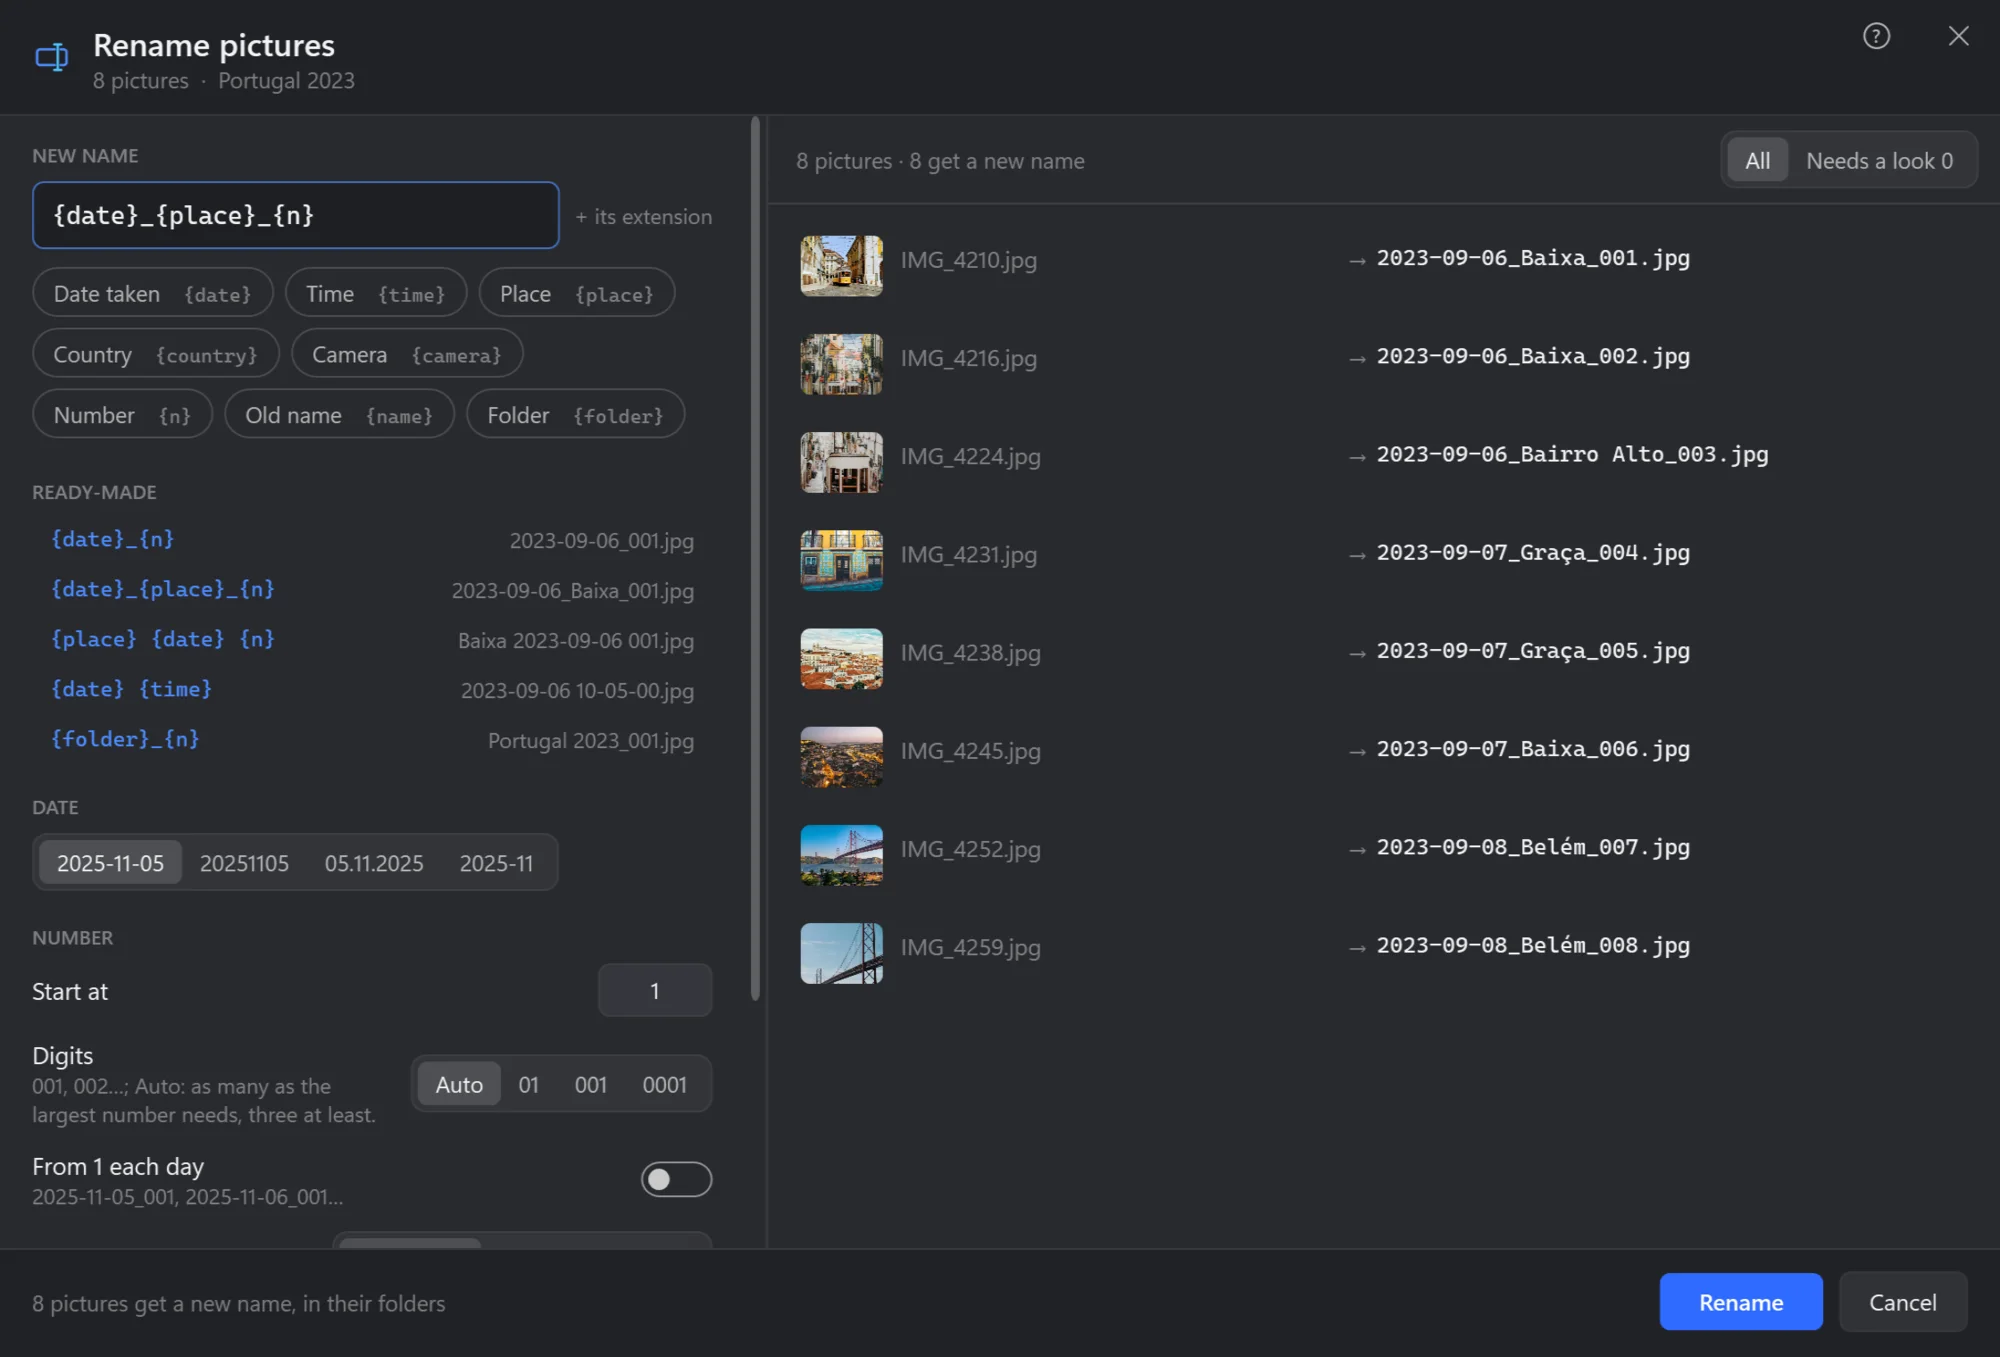Click the left panel vertical scrollbar
This screenshot has height=1357, width=2000.
[x=755, y=560]
